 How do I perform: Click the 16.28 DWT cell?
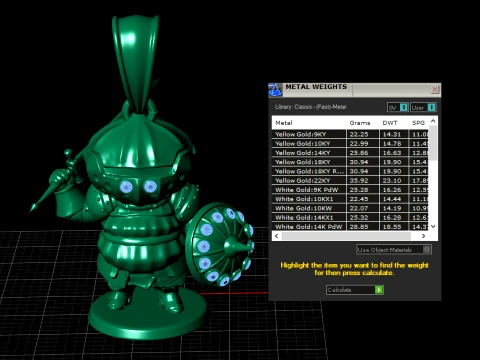(394, 217)
